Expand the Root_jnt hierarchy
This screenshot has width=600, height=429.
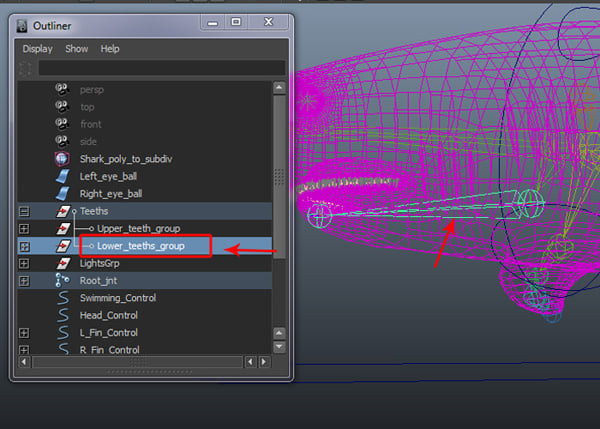(25, 281)
